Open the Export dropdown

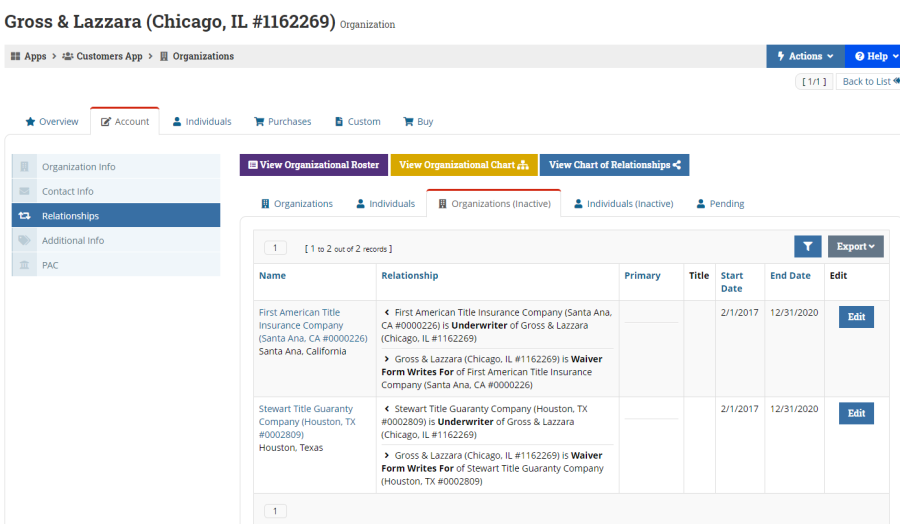855,246
